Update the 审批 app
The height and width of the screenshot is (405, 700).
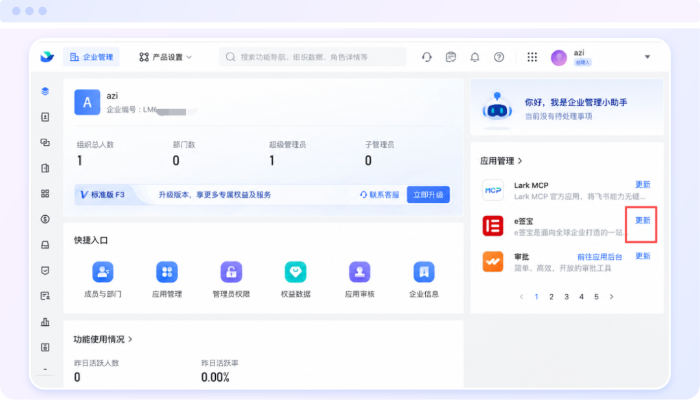642,256
